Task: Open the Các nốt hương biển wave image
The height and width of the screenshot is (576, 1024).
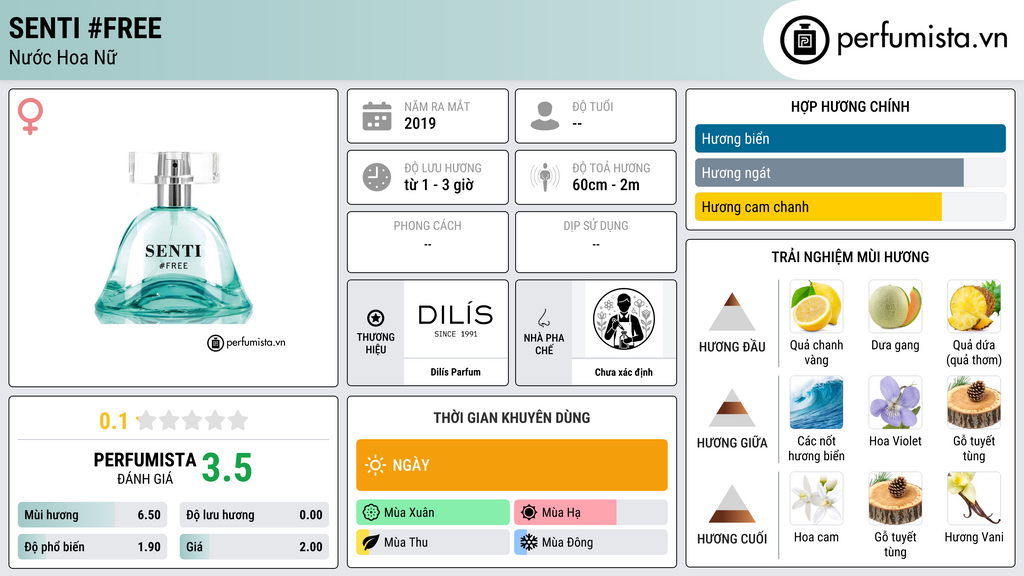Action: pos(816,402)
